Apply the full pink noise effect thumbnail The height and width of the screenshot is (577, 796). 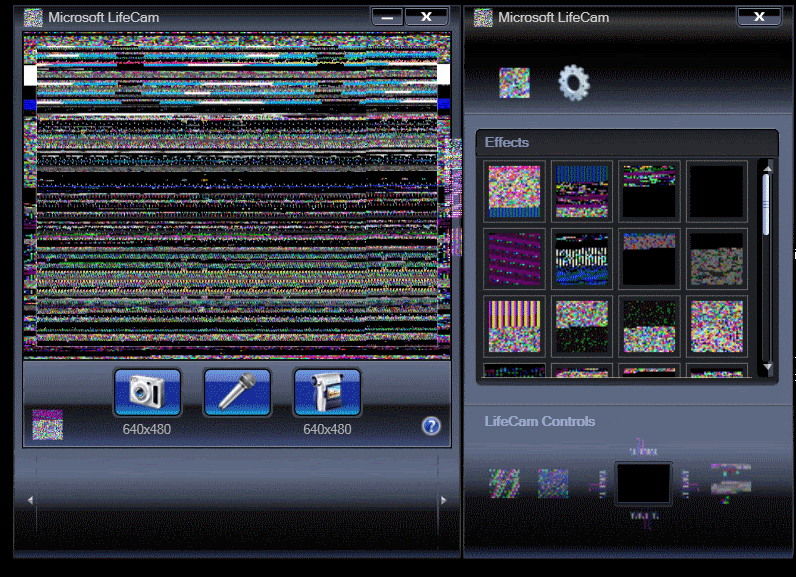point(717,326)
